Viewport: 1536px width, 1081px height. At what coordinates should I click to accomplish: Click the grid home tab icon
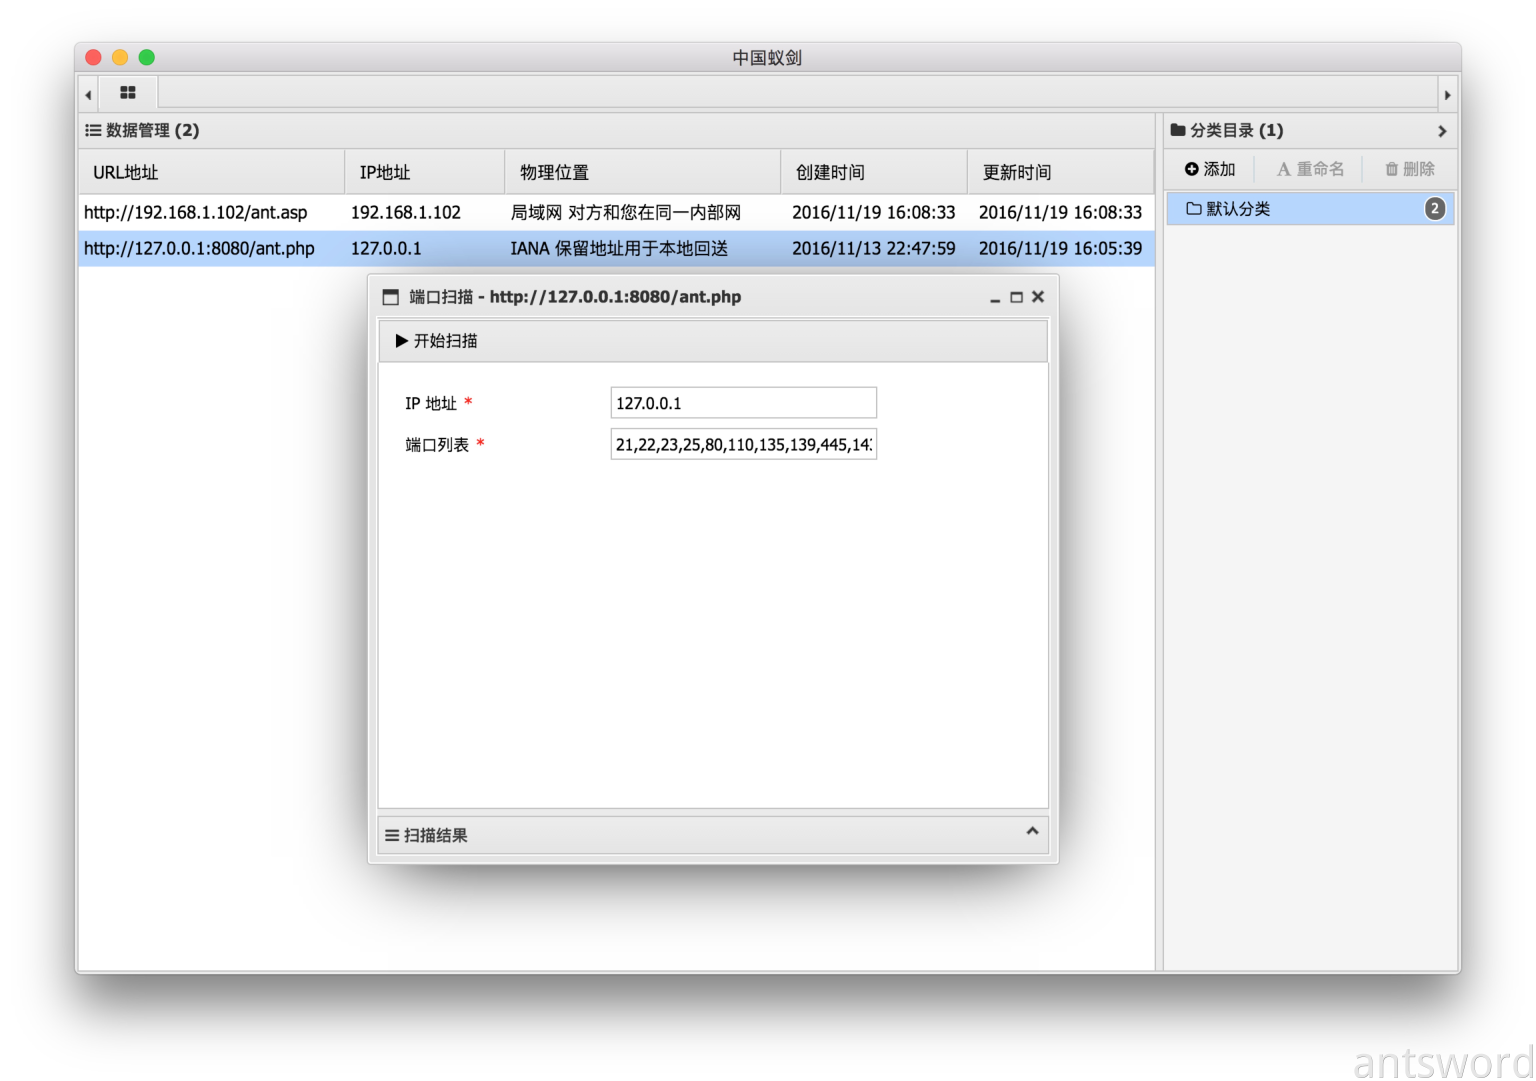pos(127,93)
